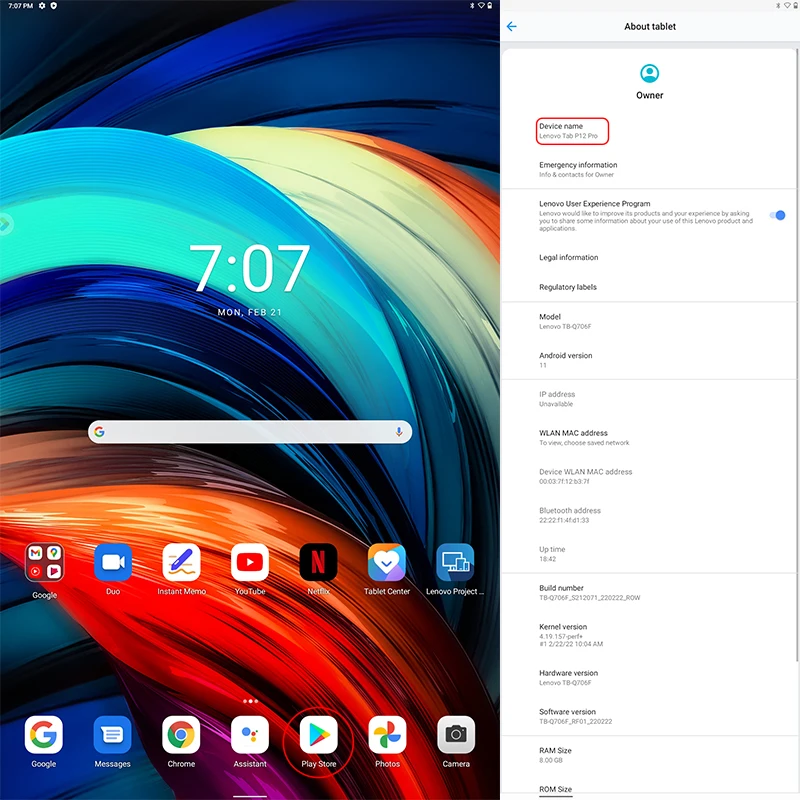Open Instant Memo app
This screenshot has width=800, height=800.
[181, 563]
